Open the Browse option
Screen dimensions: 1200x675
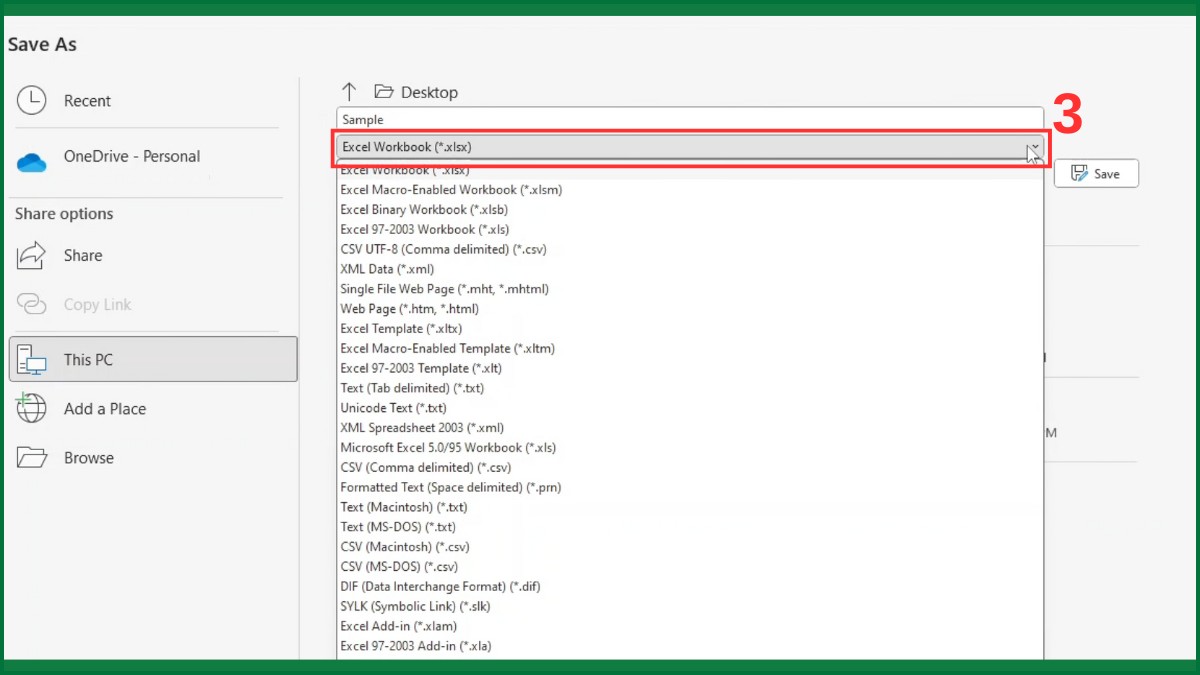click(x=89, y=457)
